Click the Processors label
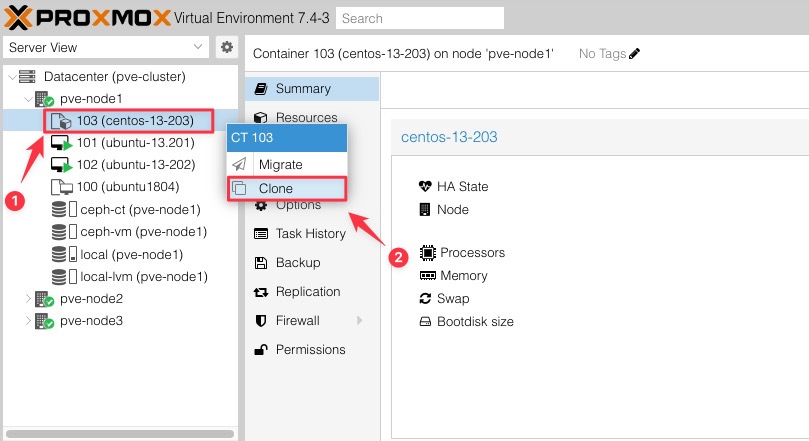809x441 pixels. (x=473, y=253)
